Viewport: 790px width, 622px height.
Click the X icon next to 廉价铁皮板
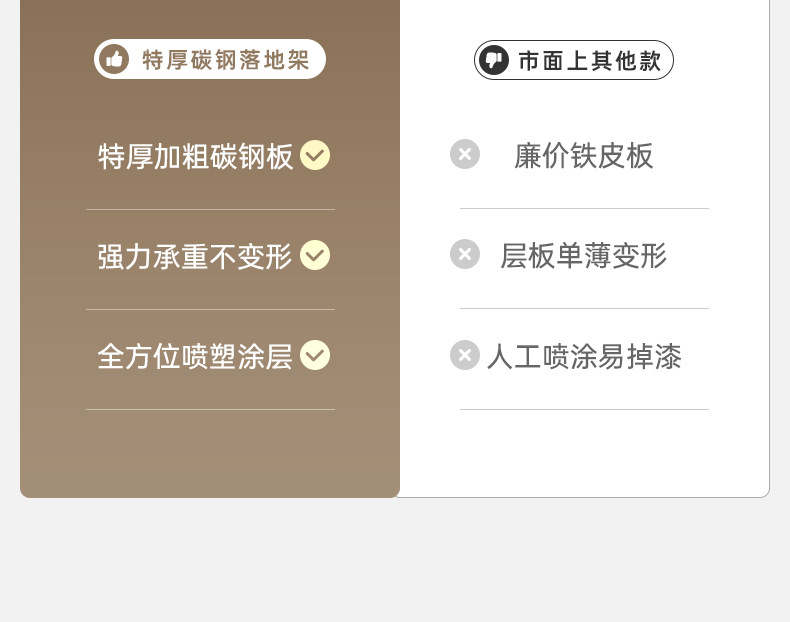465,154
